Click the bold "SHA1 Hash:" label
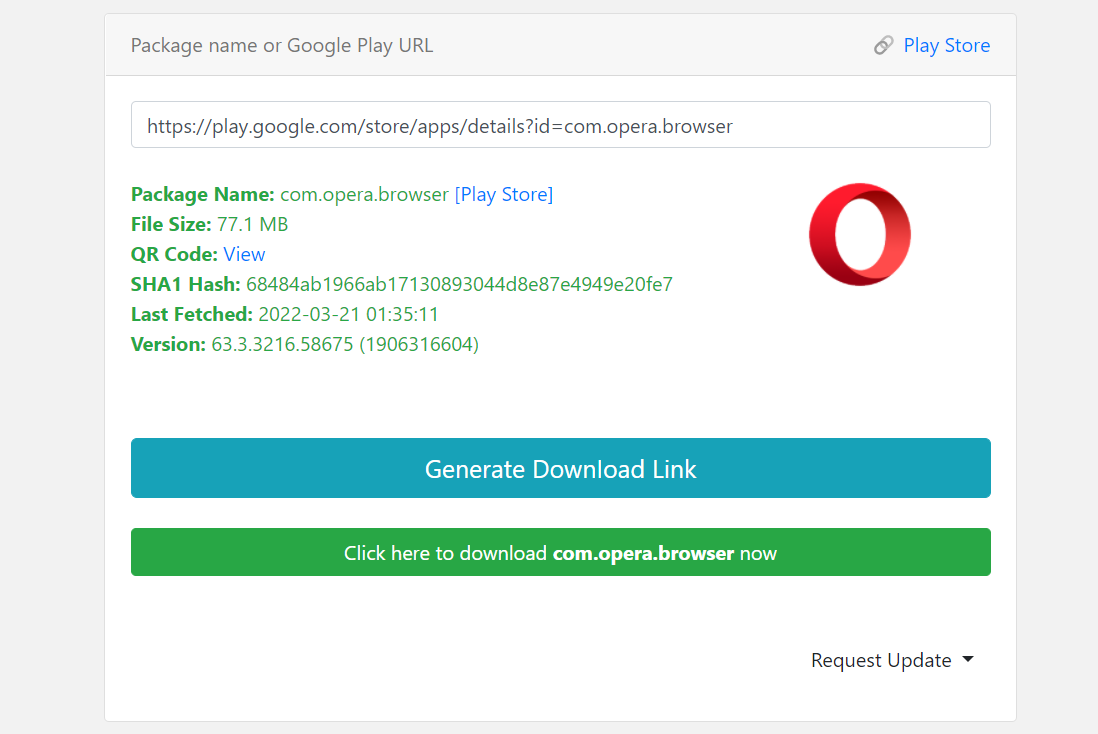The width and height of the screenshot is (1098, 734). tap(186, 284)
